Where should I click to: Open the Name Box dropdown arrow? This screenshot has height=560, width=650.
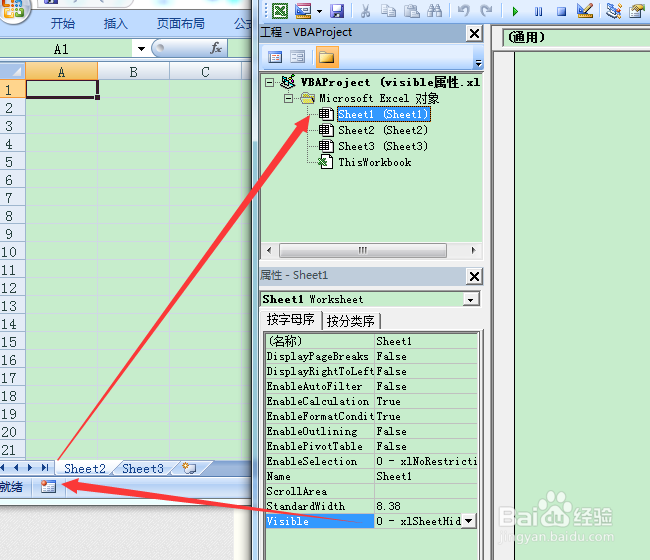point(141,49)
